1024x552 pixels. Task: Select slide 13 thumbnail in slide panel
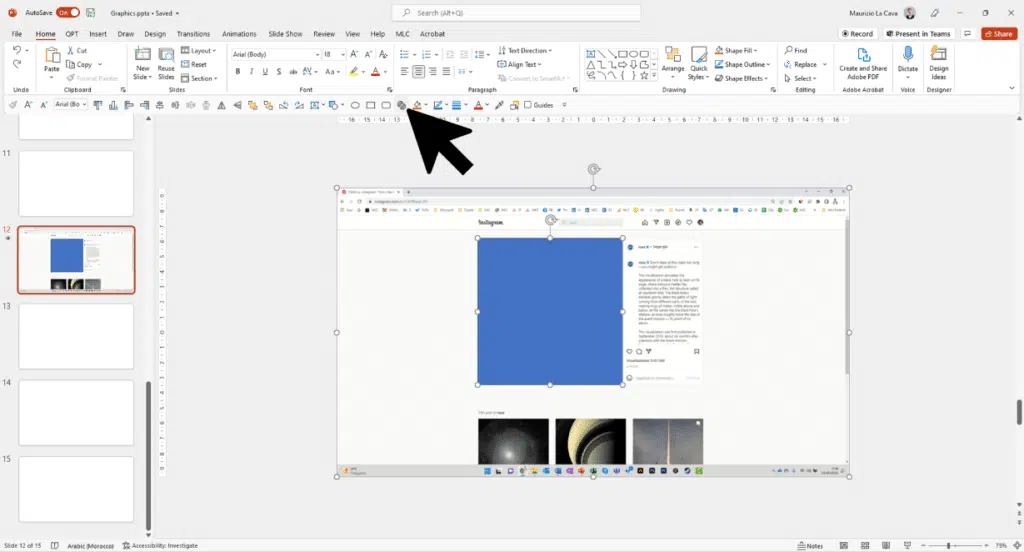pos(76,337)
